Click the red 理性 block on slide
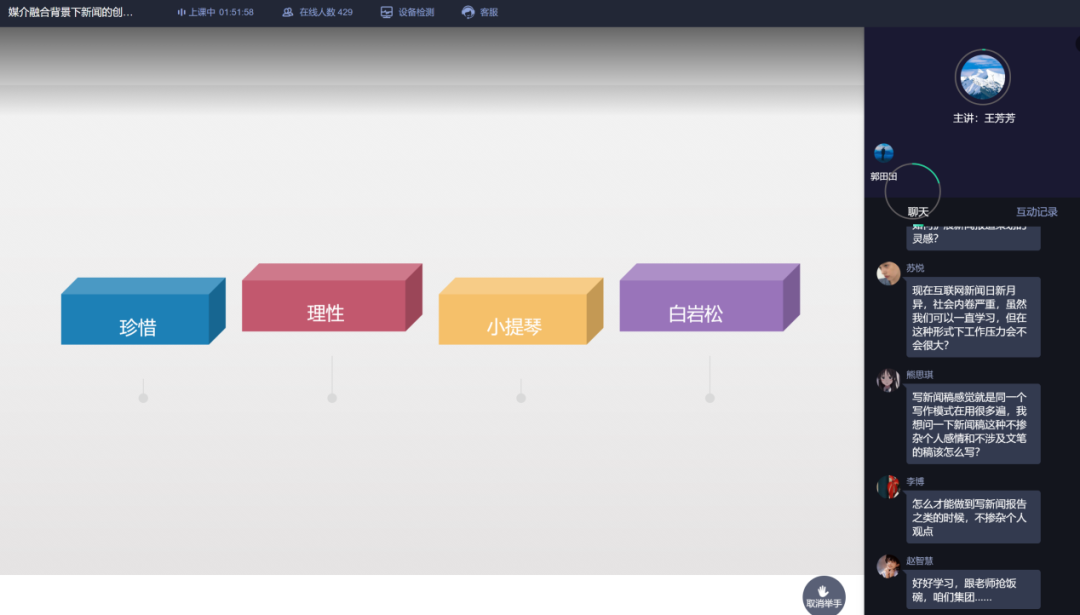The image size is (1080, 615). coord(332,298)
